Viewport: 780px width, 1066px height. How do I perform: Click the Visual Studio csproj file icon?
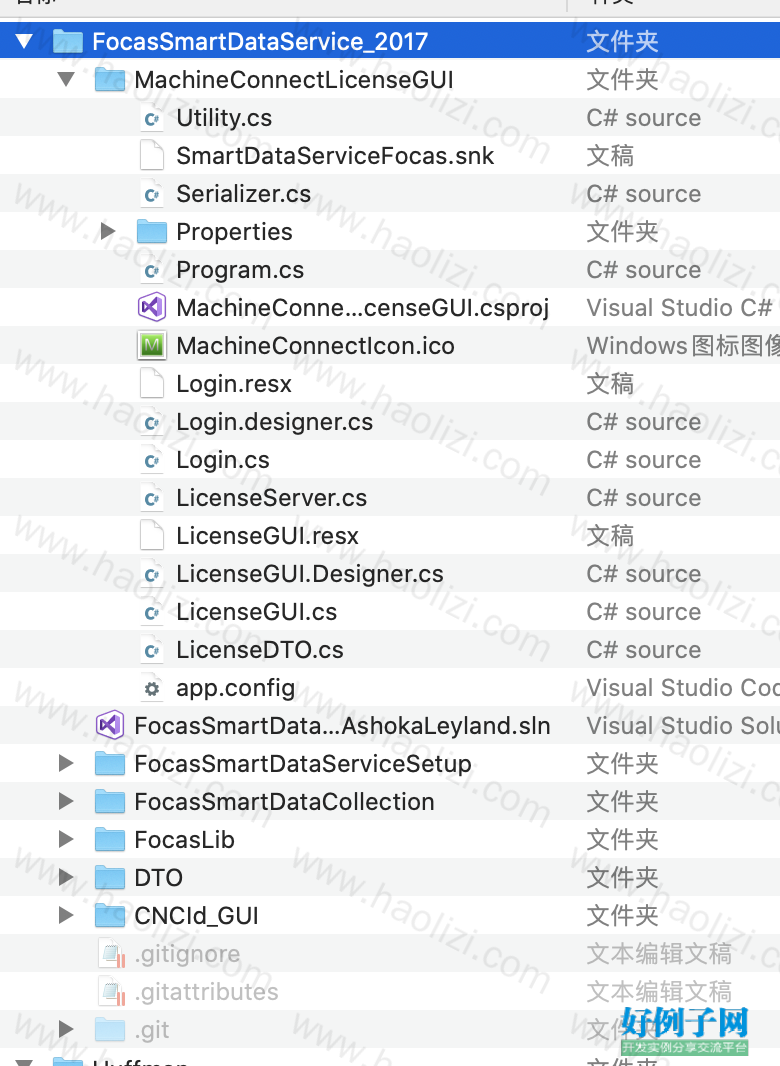click(152, 307)
